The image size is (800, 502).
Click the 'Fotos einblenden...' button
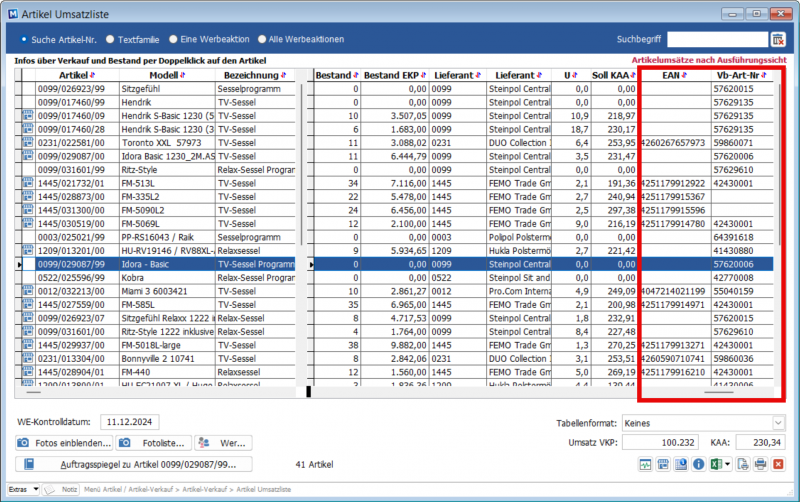(x=64, y=443)
